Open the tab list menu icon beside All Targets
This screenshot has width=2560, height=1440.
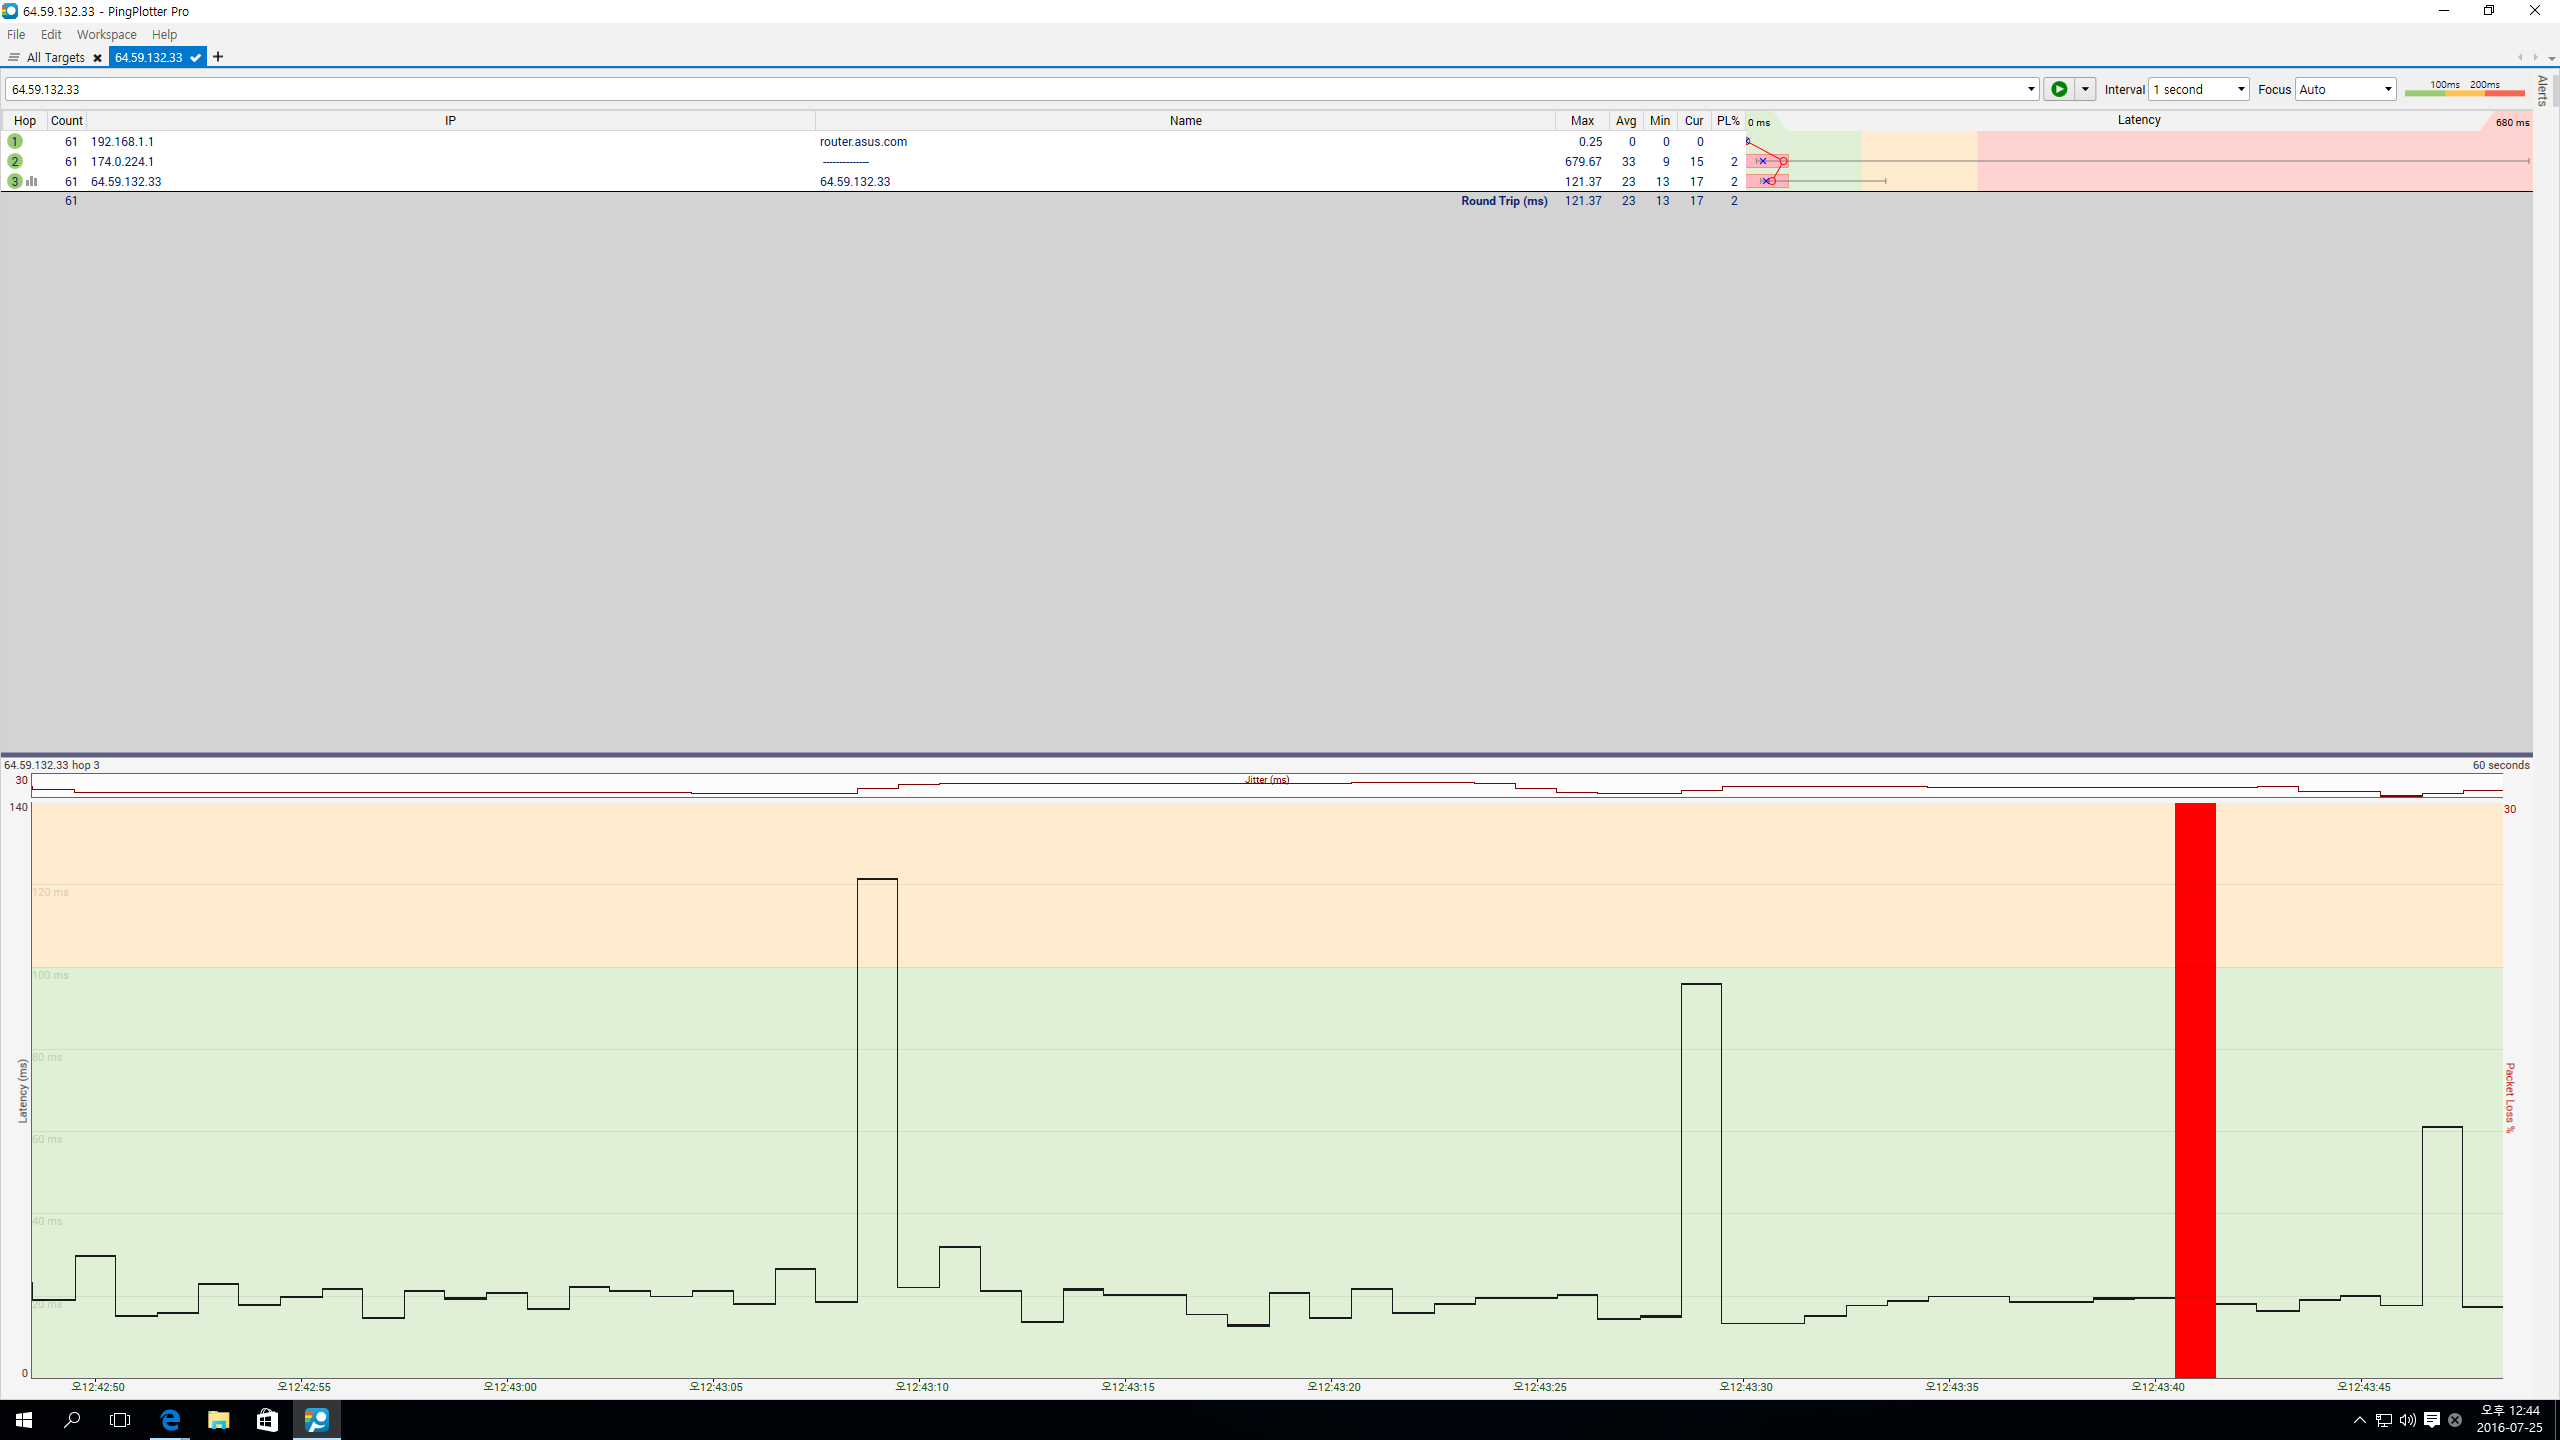(14, 57)
